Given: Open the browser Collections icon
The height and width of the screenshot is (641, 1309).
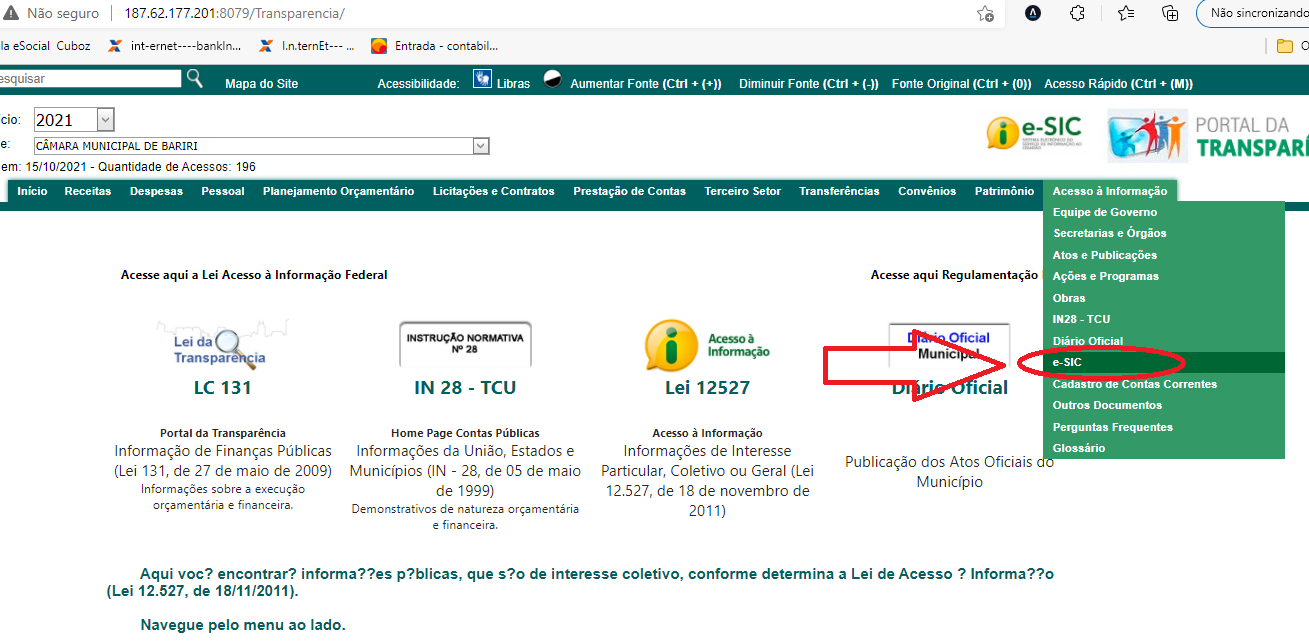Looking at the screenshot, I should (1170, 14).
